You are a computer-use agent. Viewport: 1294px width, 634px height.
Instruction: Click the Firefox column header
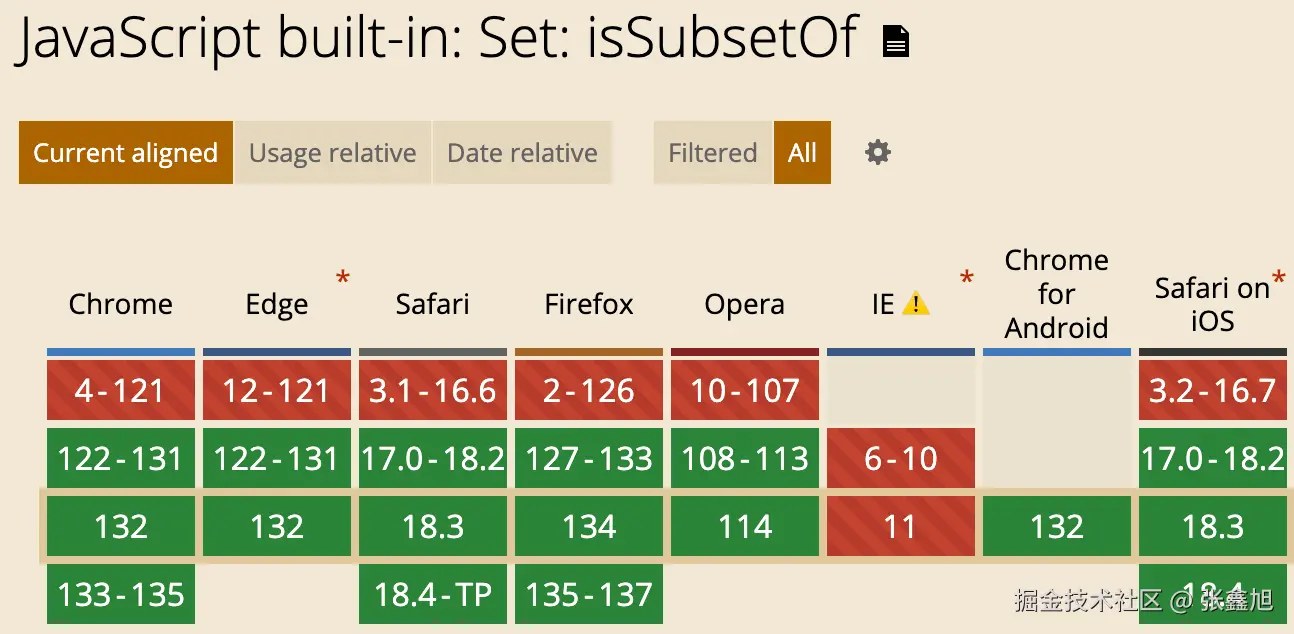click(589, 304)
